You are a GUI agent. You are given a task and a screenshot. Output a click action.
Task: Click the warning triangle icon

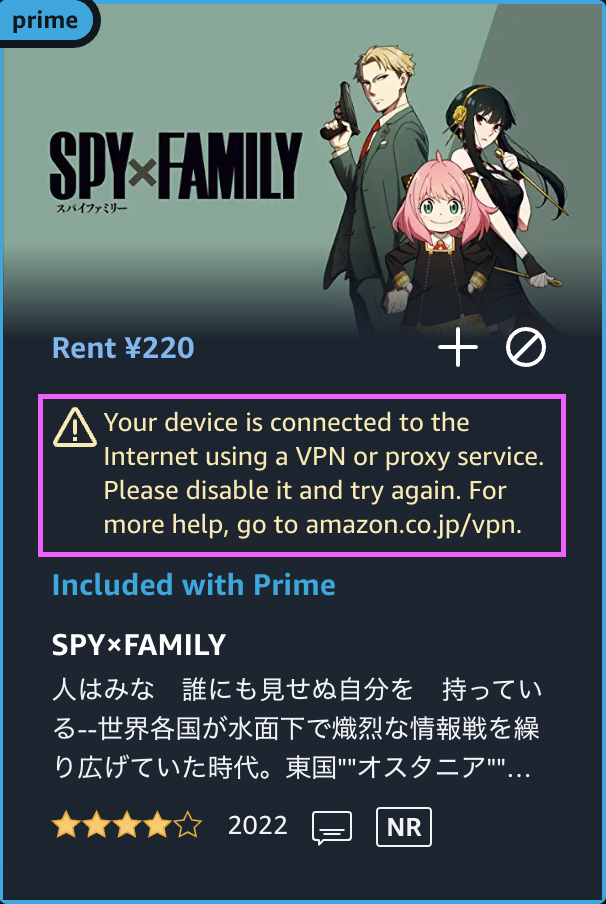(75, 428)
